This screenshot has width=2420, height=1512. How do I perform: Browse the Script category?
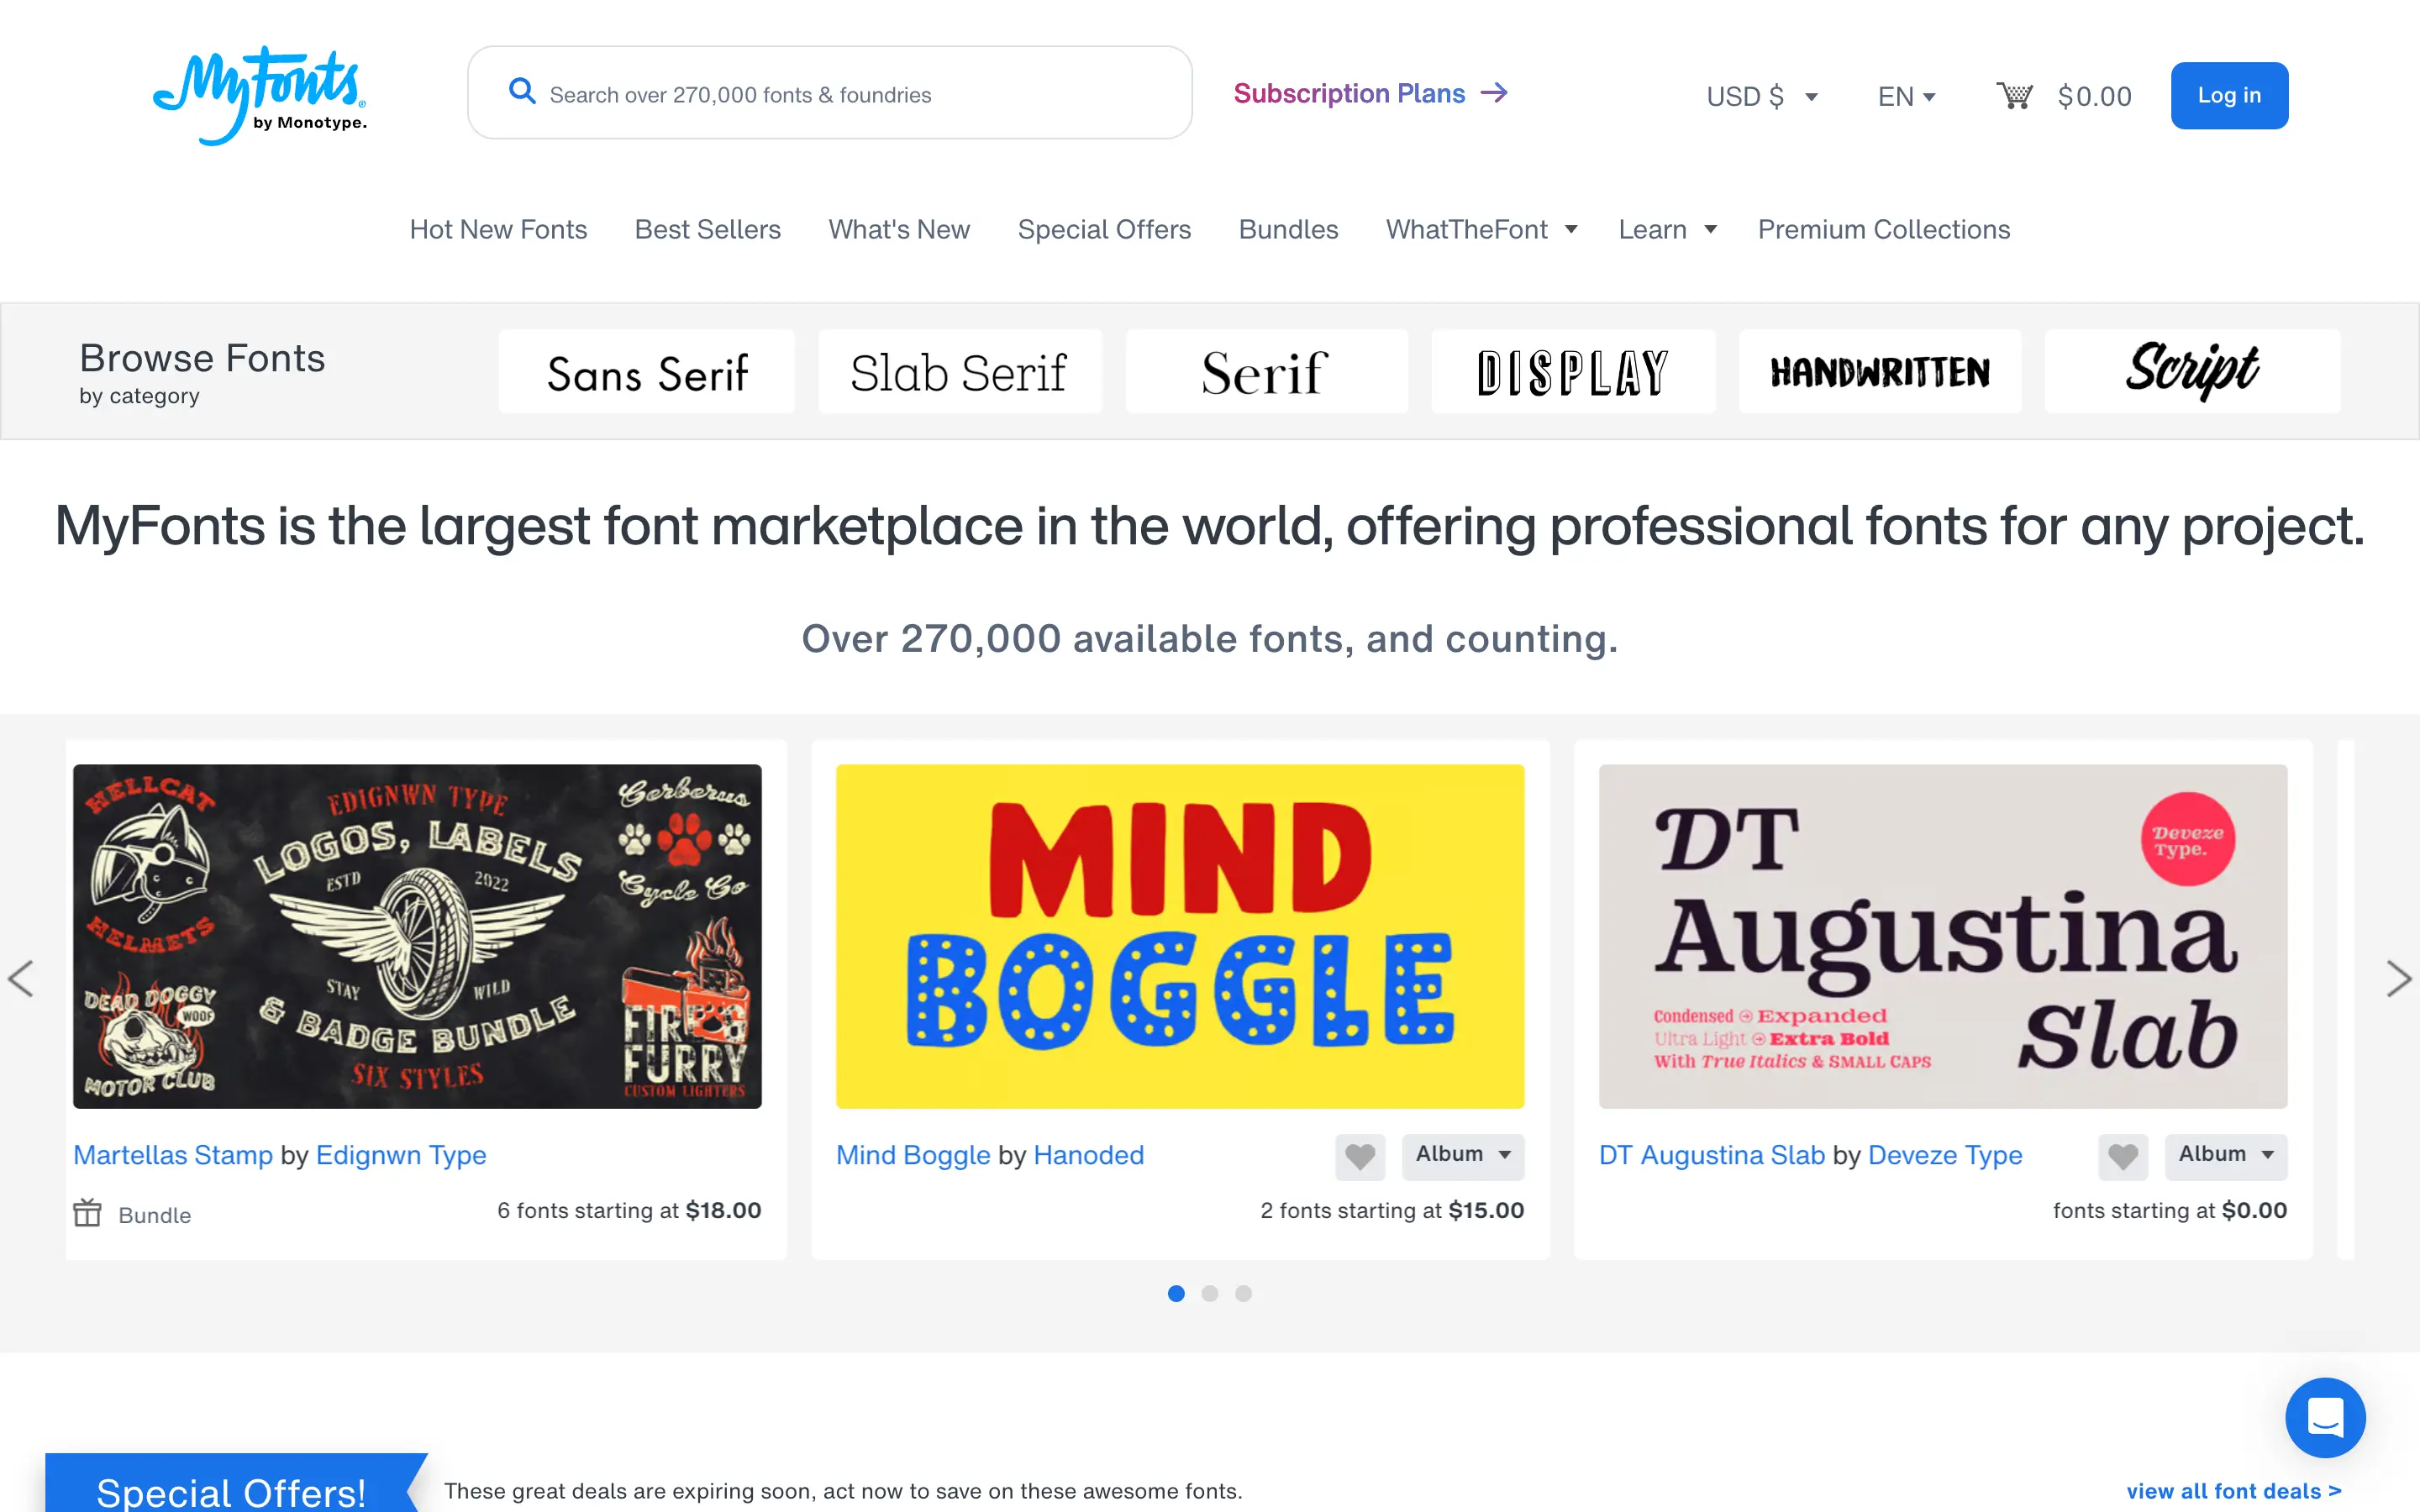click(2192, 371)
